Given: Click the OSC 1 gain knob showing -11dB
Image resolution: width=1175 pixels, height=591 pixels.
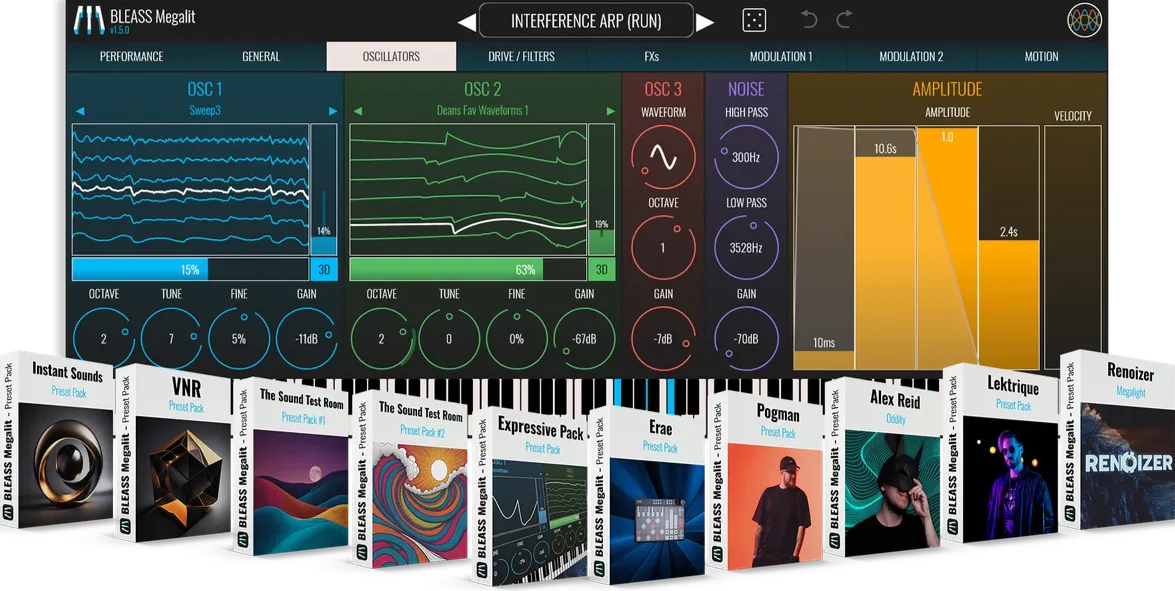Looking at the screenshot, I should (x=306, y=339).
